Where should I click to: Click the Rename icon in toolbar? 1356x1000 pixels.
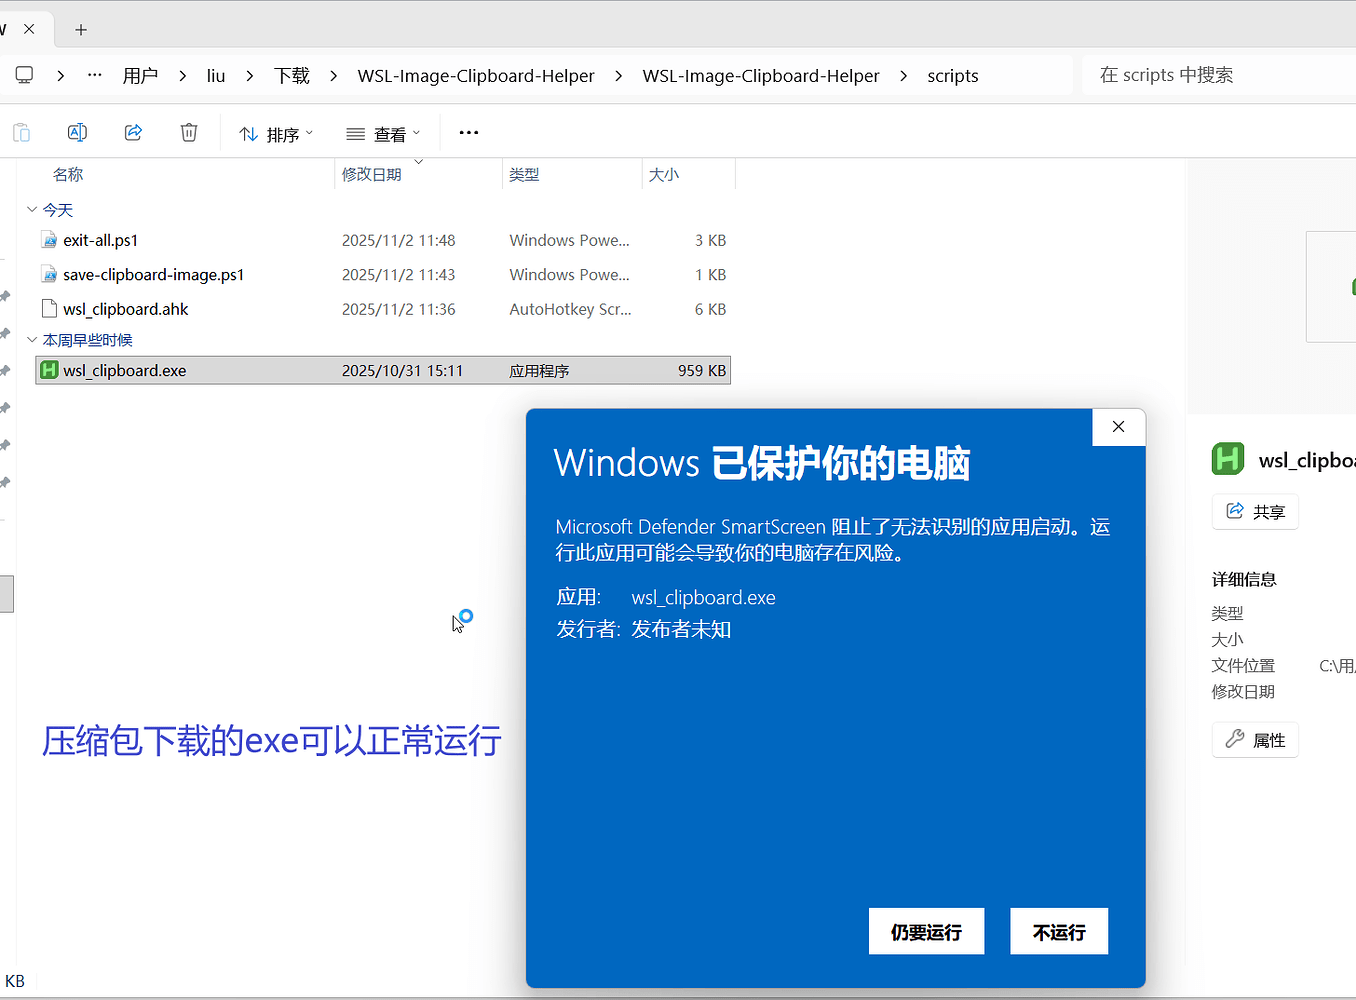pyautogui.click(x=77, y=133)
